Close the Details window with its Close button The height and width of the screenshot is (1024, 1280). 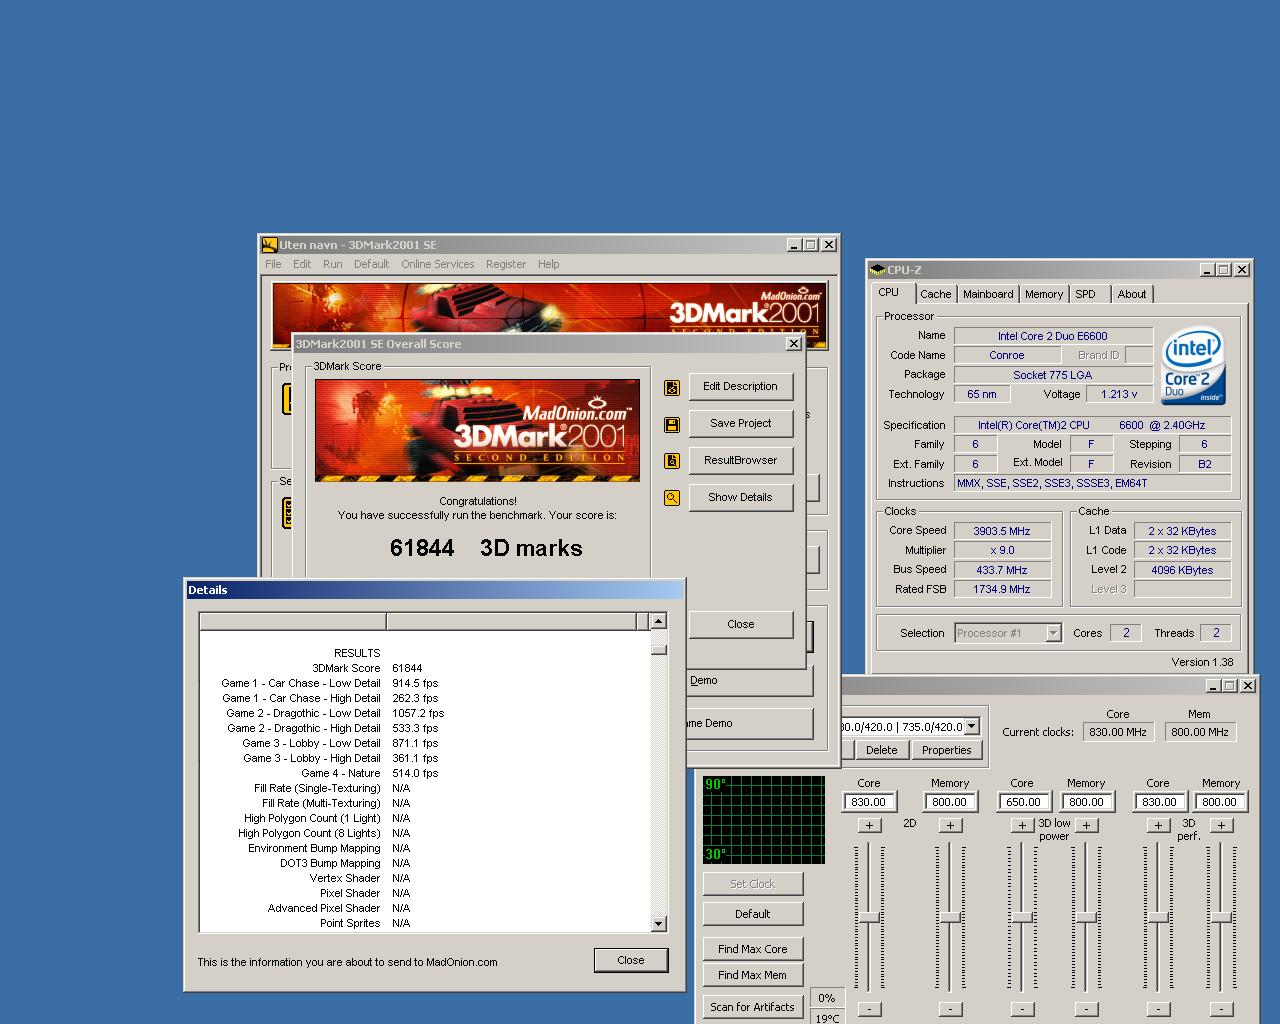tap(630, 960)
